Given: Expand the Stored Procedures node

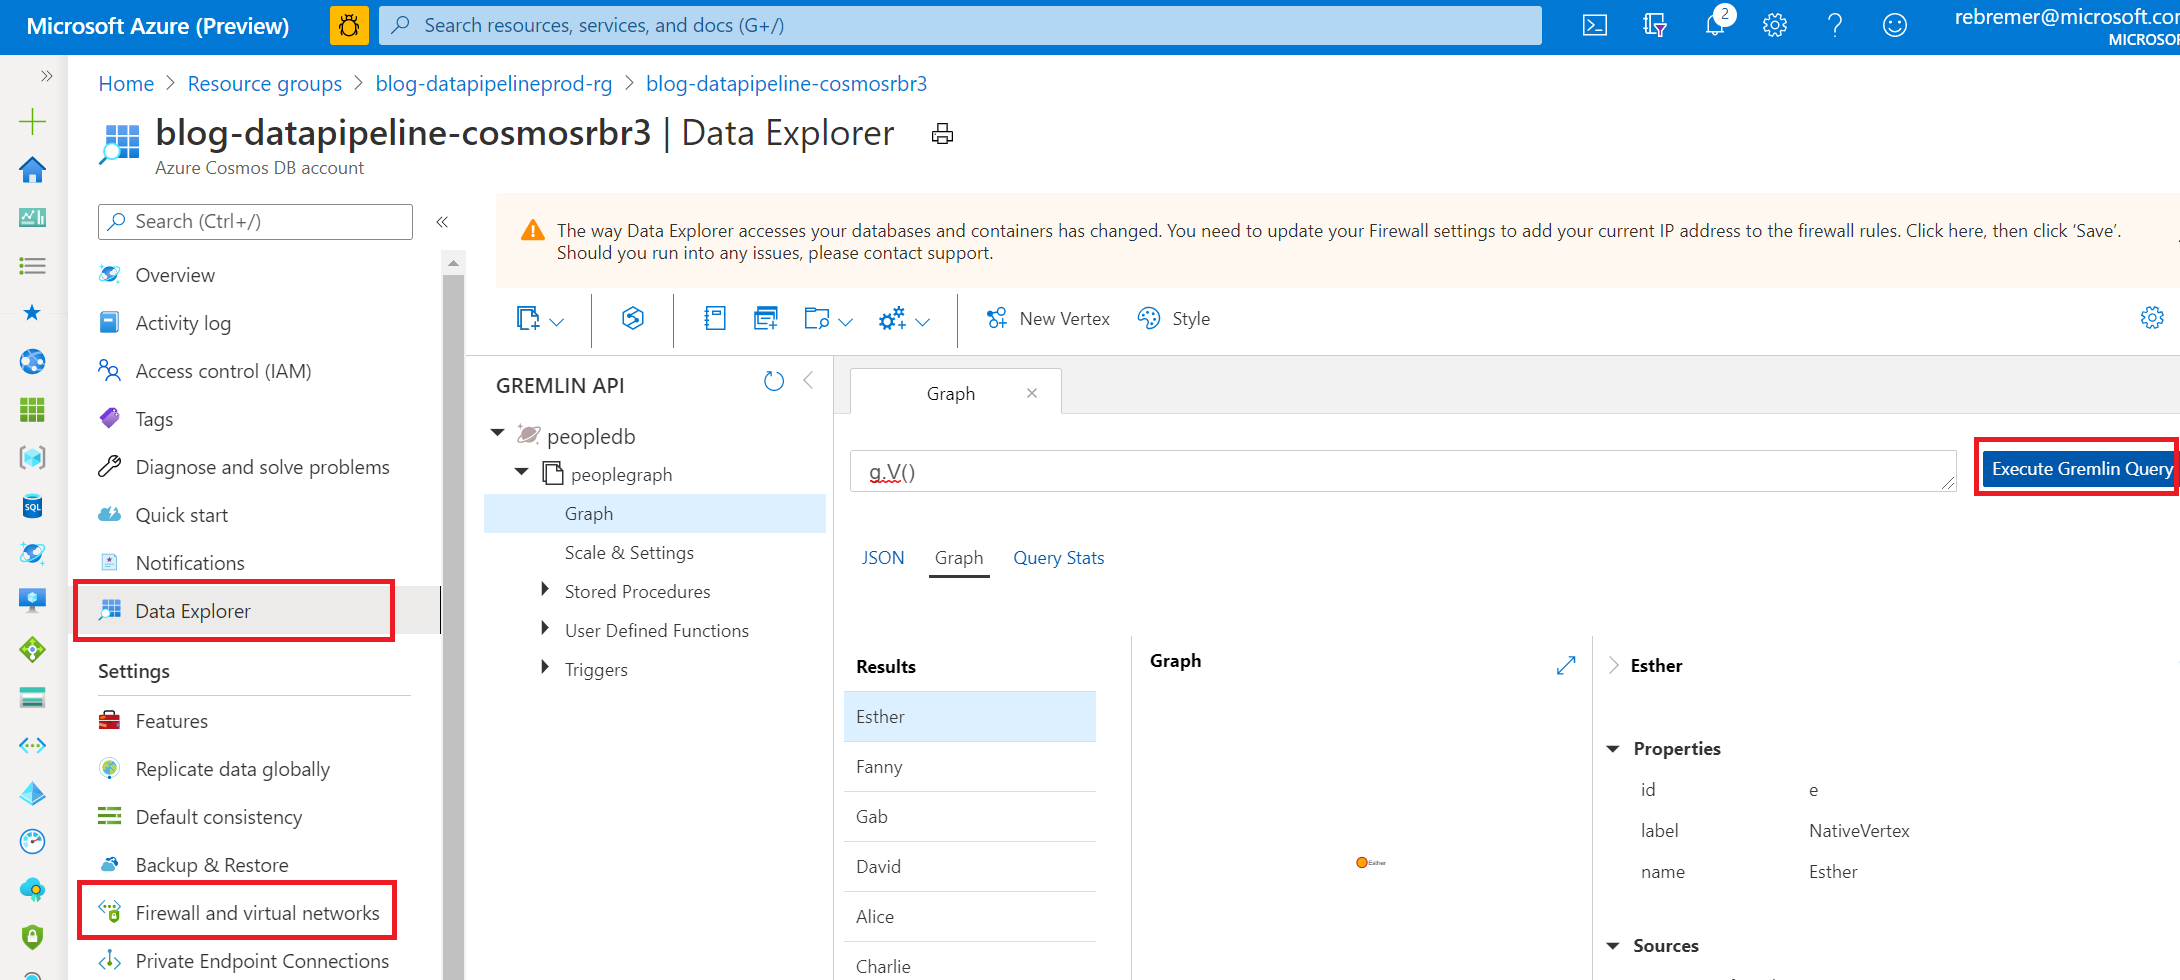Looking at the screenshot, I should click(545, 590).
